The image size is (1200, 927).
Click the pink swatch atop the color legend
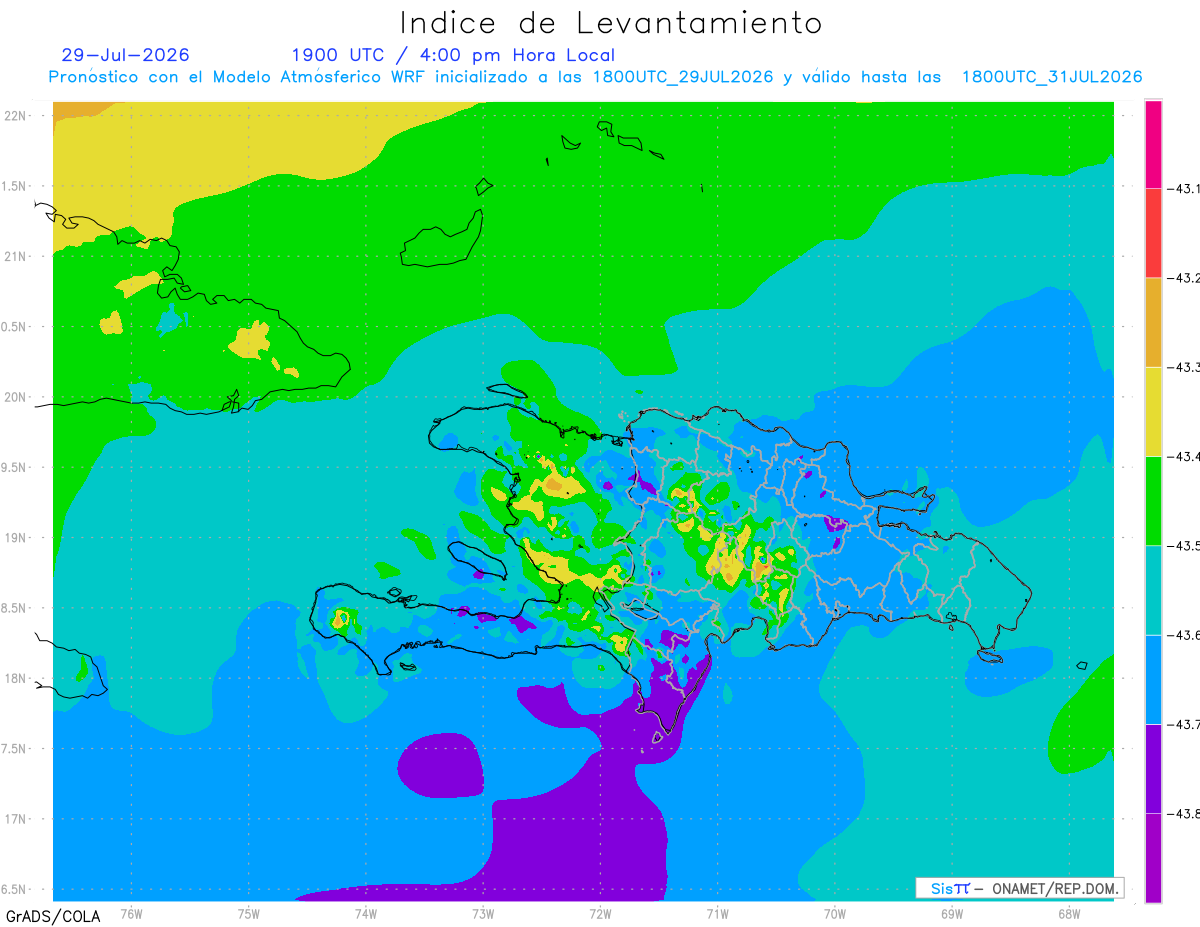point(1153,144)
